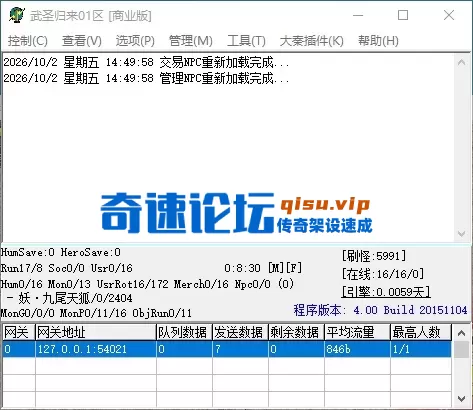Screen dimensions: 473x410
Task: Click the Run17/8 Soc0/0 Usr0/16 line
Action: (67, 268)
